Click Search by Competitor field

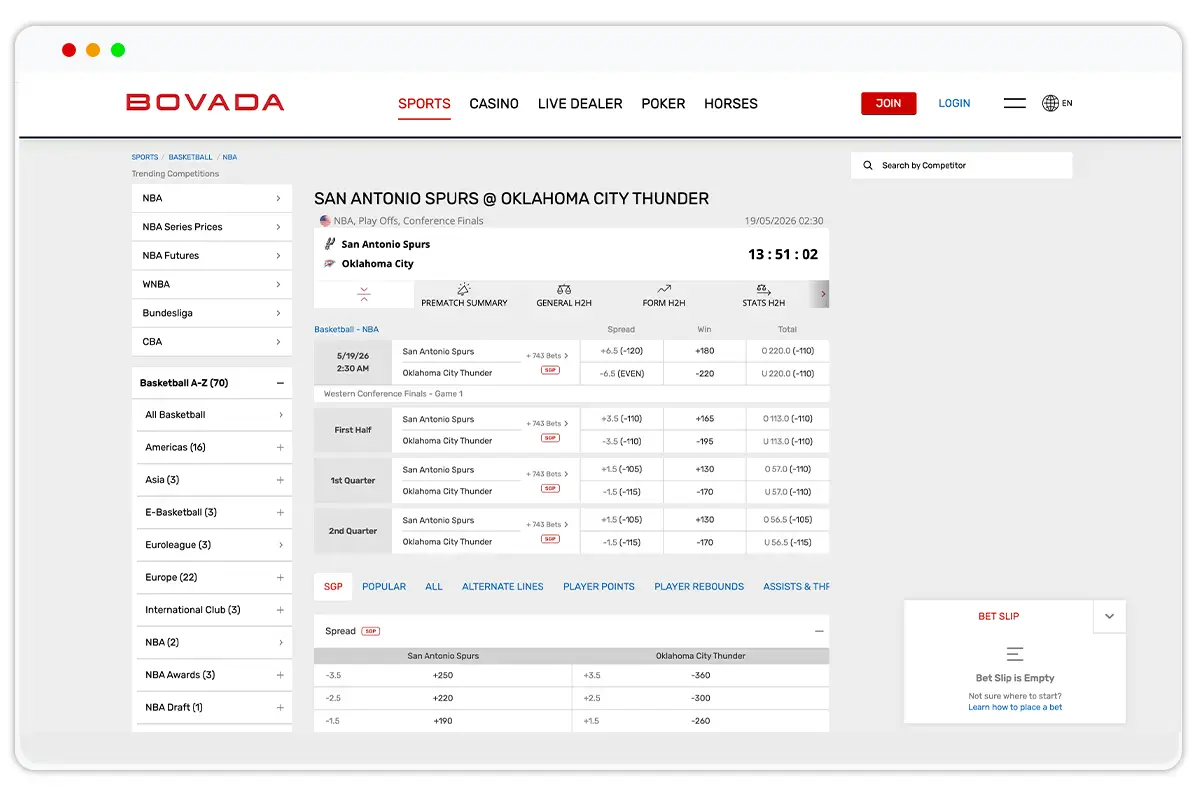point(962,166)
